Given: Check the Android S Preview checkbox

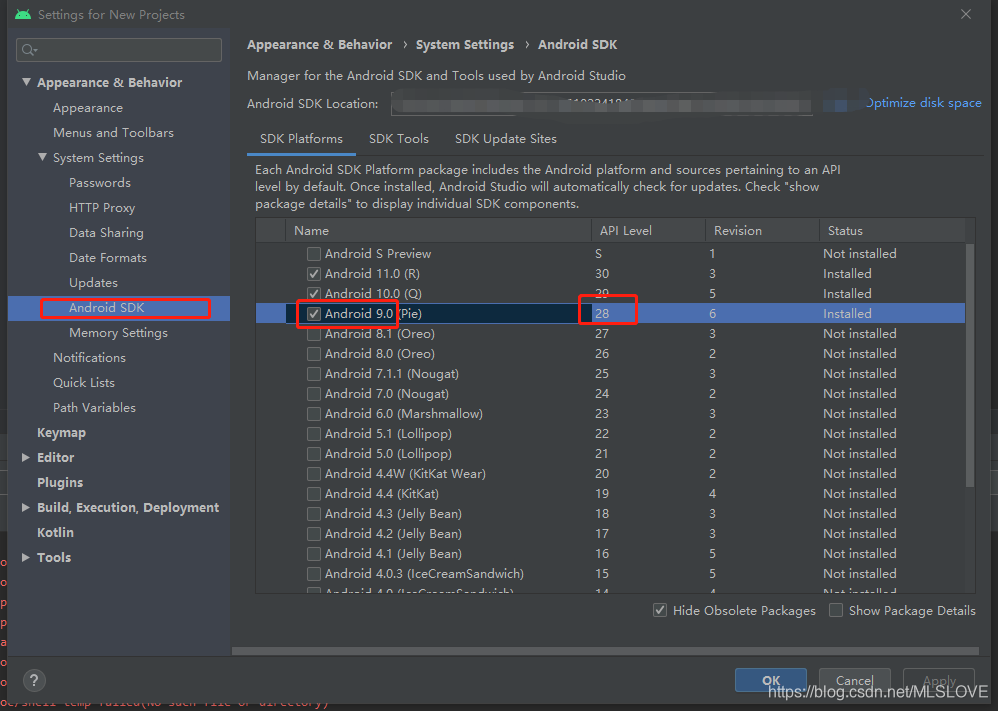Looking at the screenshot, I should pyautogui.click(x=314, y=254).
